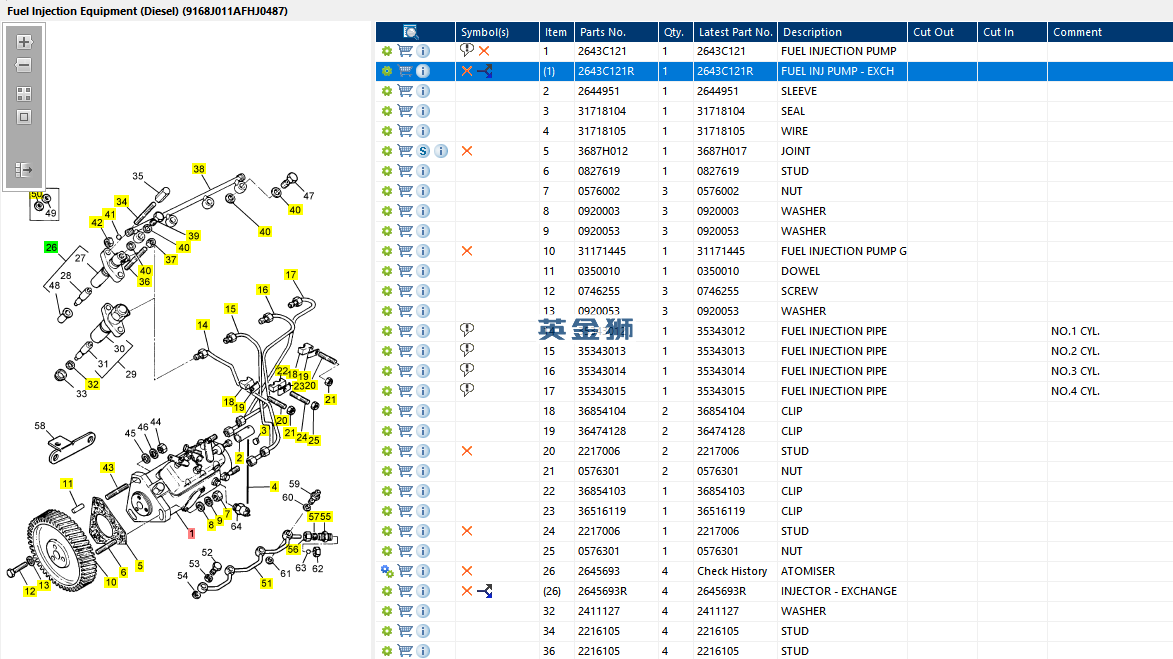Open info for DOWEL 0350010 row
This screenshot has height=659, width=1173.
[423, 272]
